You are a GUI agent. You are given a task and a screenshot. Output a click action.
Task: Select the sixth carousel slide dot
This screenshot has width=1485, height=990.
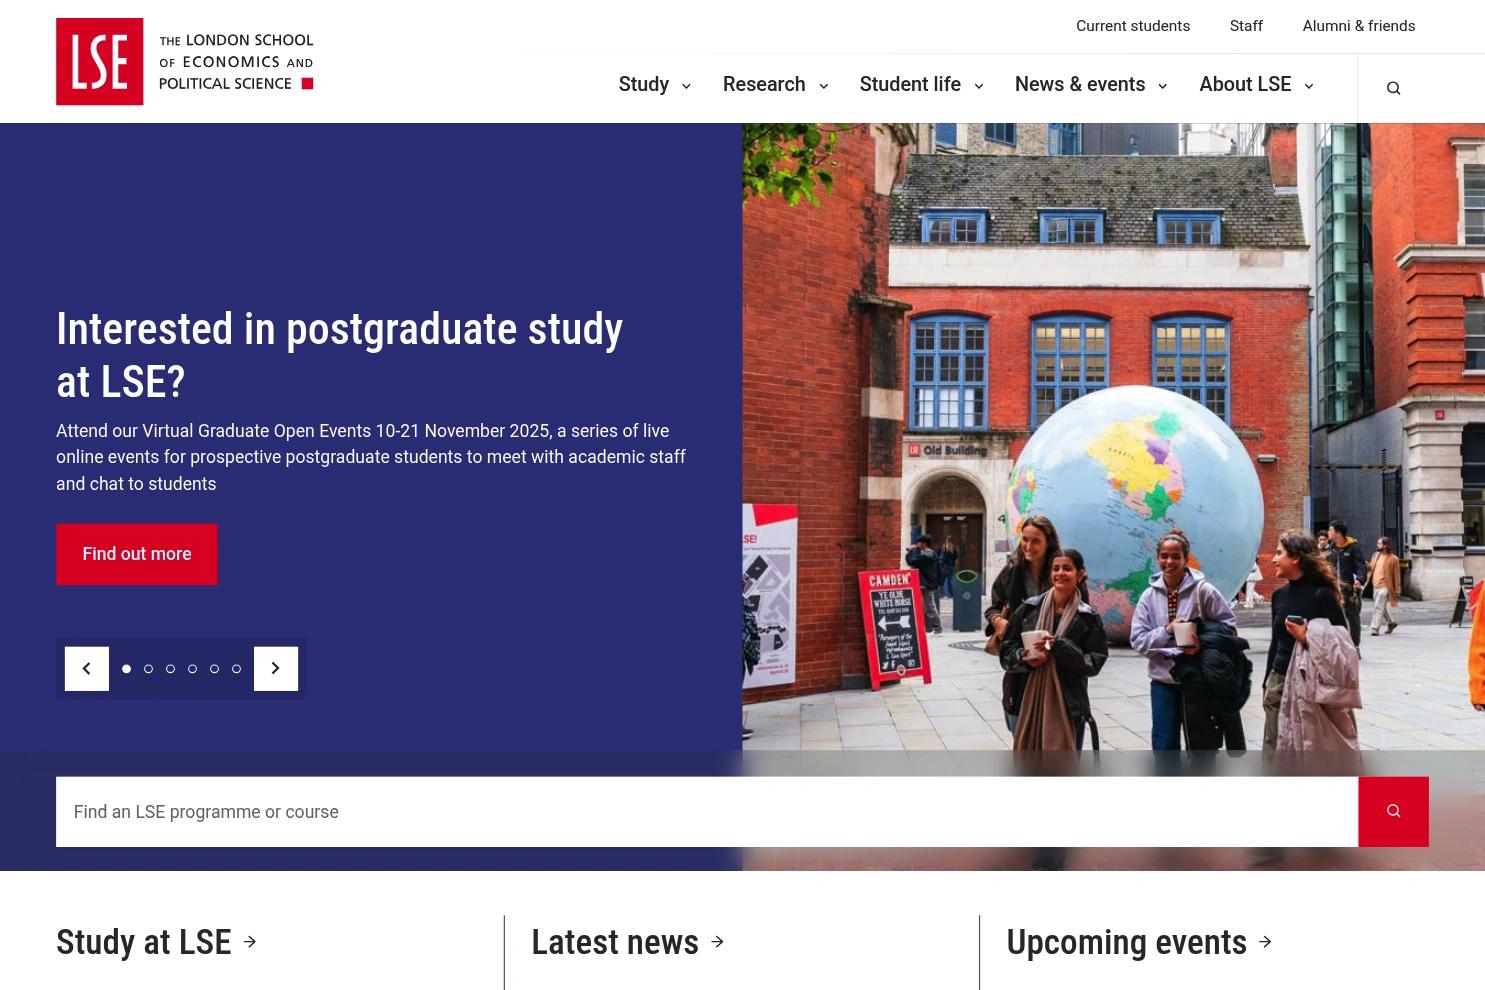[x=236, y=669]
